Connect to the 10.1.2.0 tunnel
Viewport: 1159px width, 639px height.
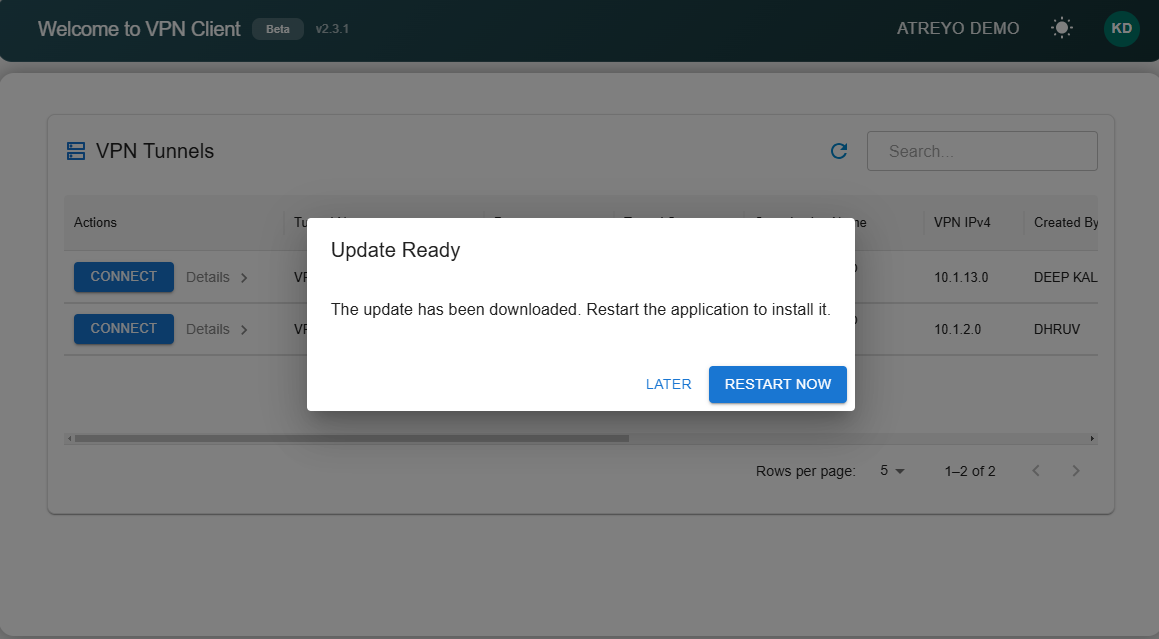[123, 329]
